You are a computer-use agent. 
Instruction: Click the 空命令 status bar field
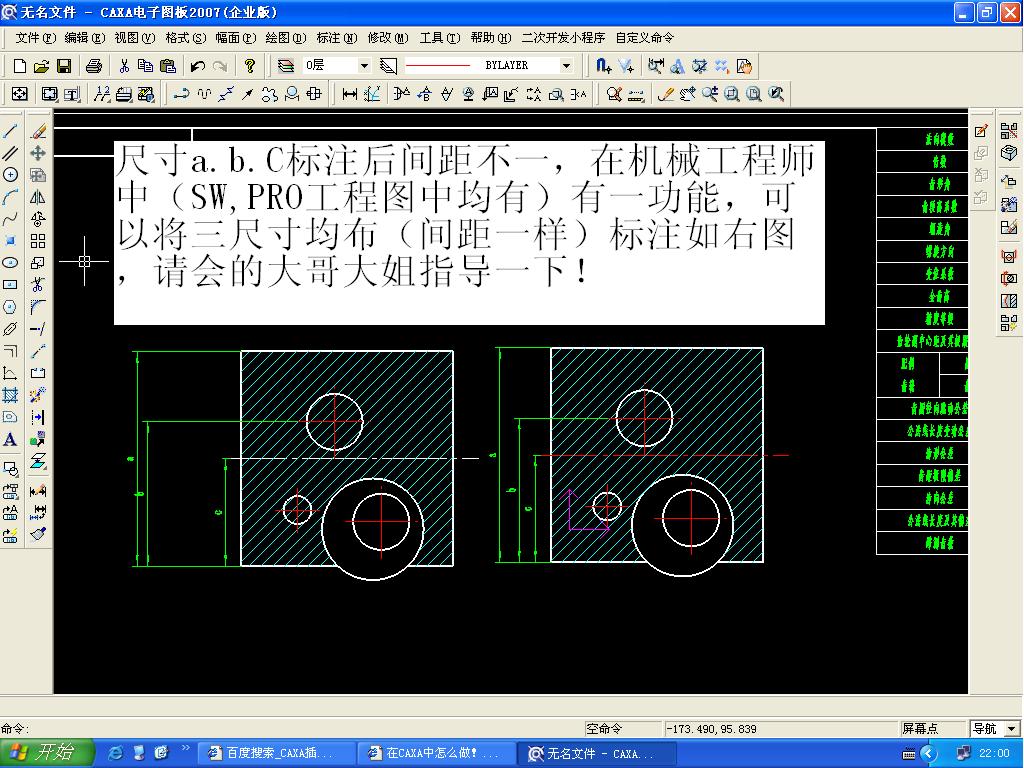[x=622, y=728]
